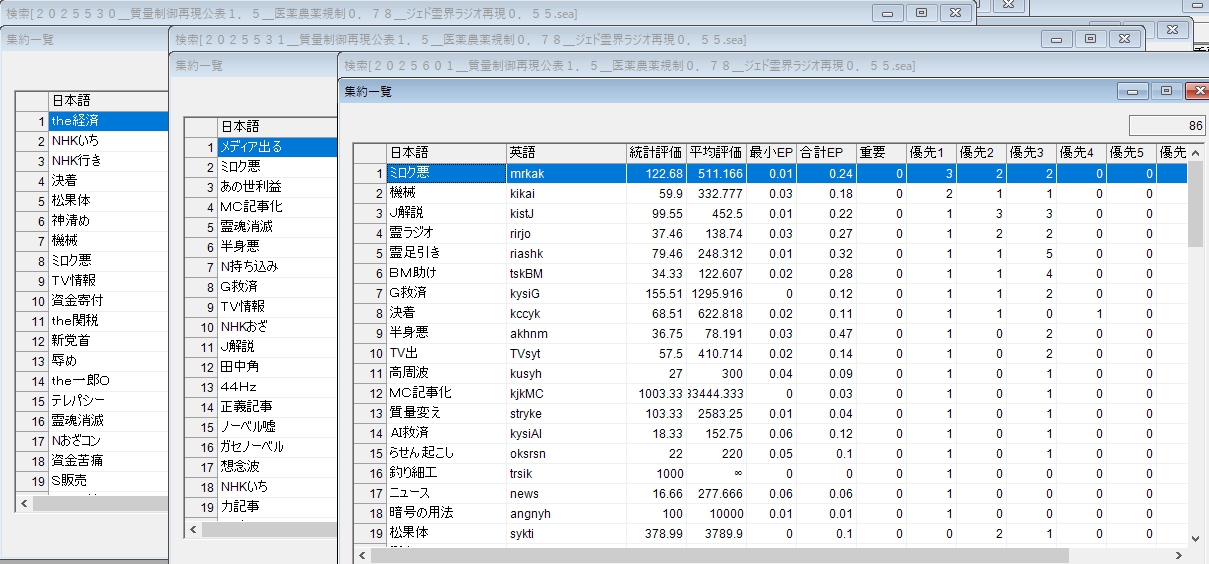The height and width of the screenshot is (564, 1209).
Task: Close the front 集約一覧 window
Action: click(1196, 91)
